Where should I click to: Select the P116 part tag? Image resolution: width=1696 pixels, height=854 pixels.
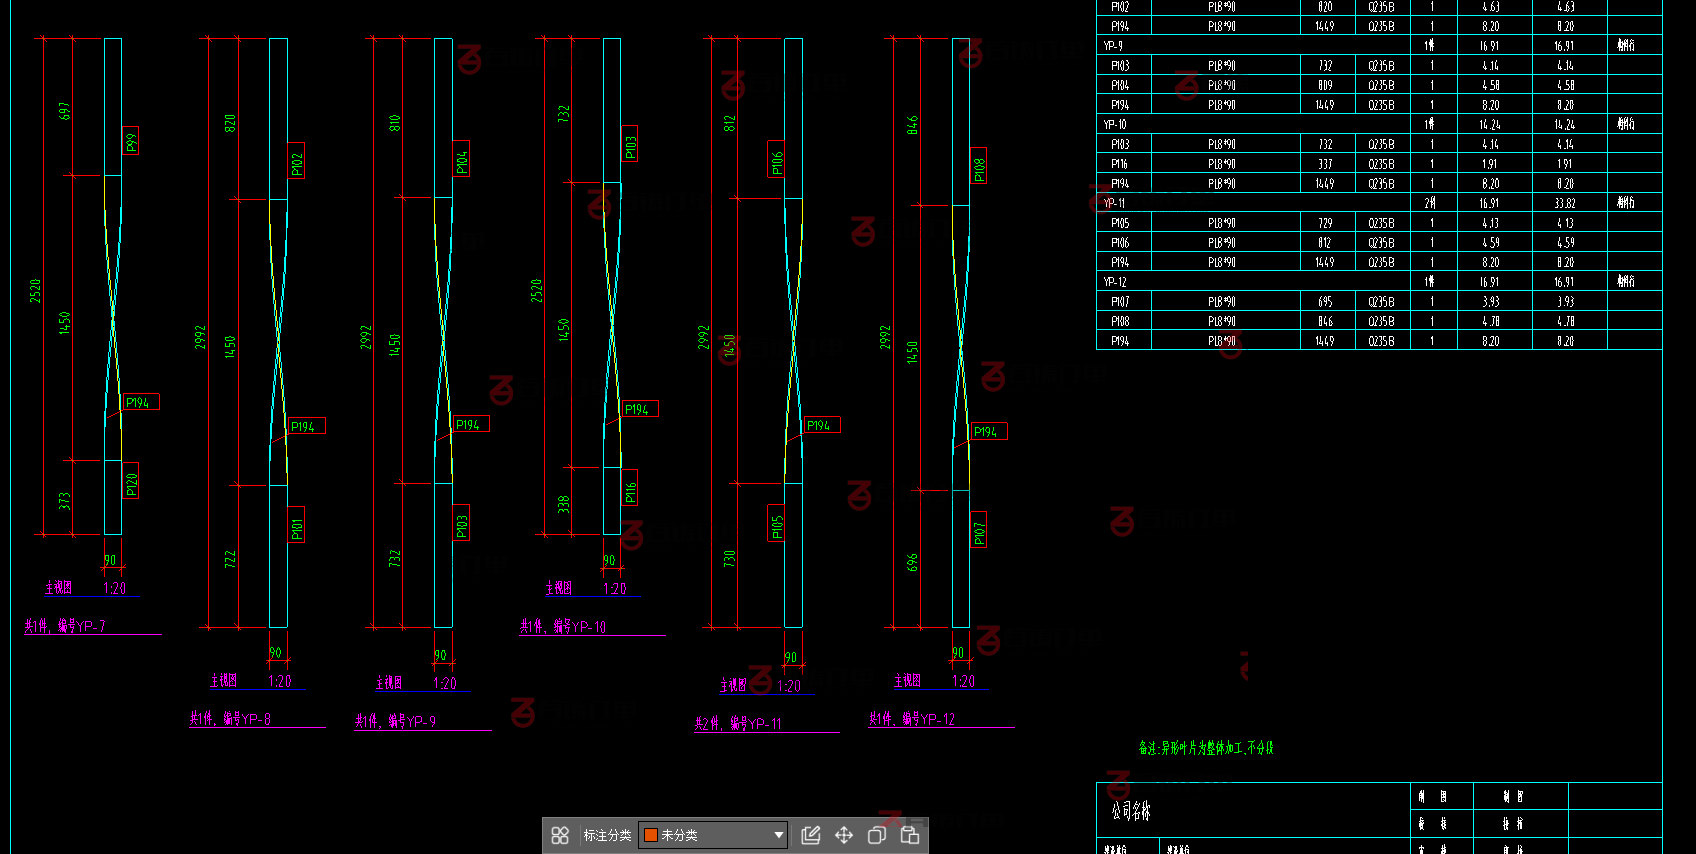[x=630, y=488]
